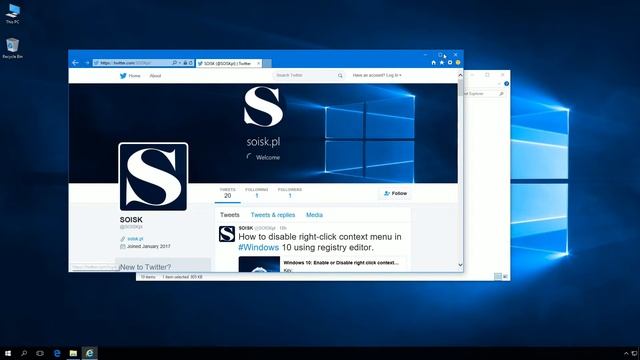Open the browser Home icon
Screen dimensions: 640x360
(433, 63)
